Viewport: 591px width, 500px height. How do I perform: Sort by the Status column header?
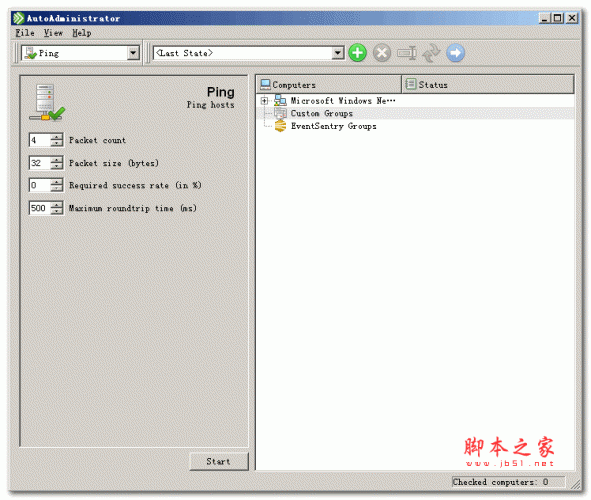pos(488,84)
